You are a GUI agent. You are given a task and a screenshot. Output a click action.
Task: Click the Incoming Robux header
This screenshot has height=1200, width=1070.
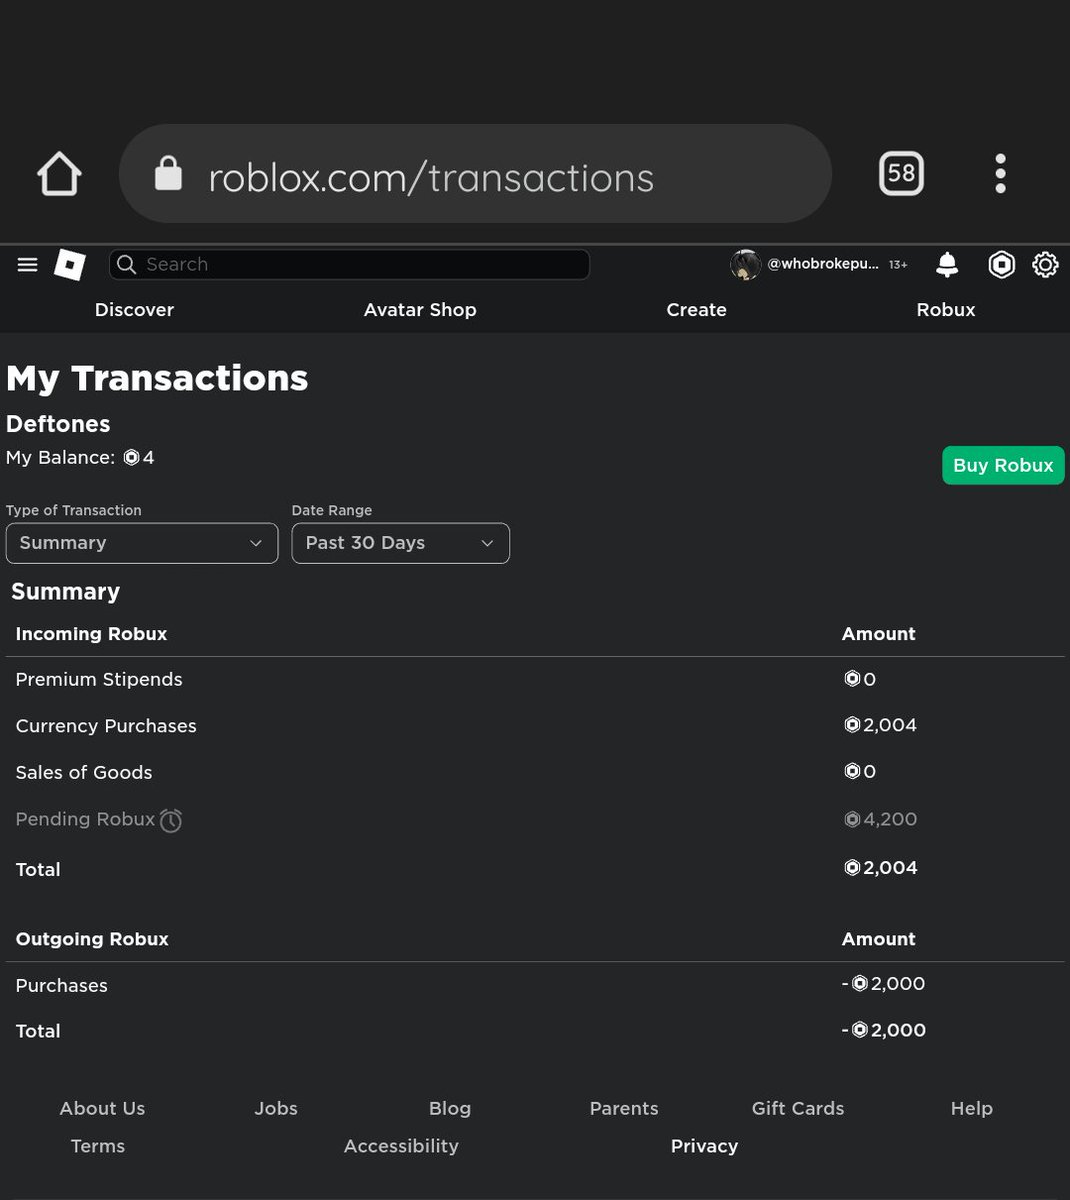pos(91,634)
